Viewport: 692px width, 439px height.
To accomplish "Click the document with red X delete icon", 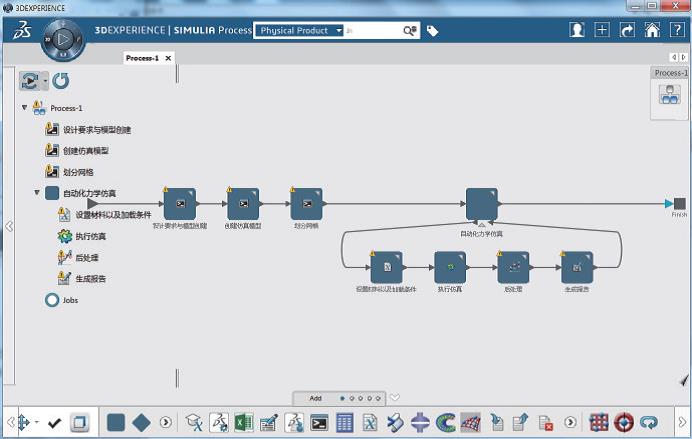I will pyautogui.click(x=545, y=423).
